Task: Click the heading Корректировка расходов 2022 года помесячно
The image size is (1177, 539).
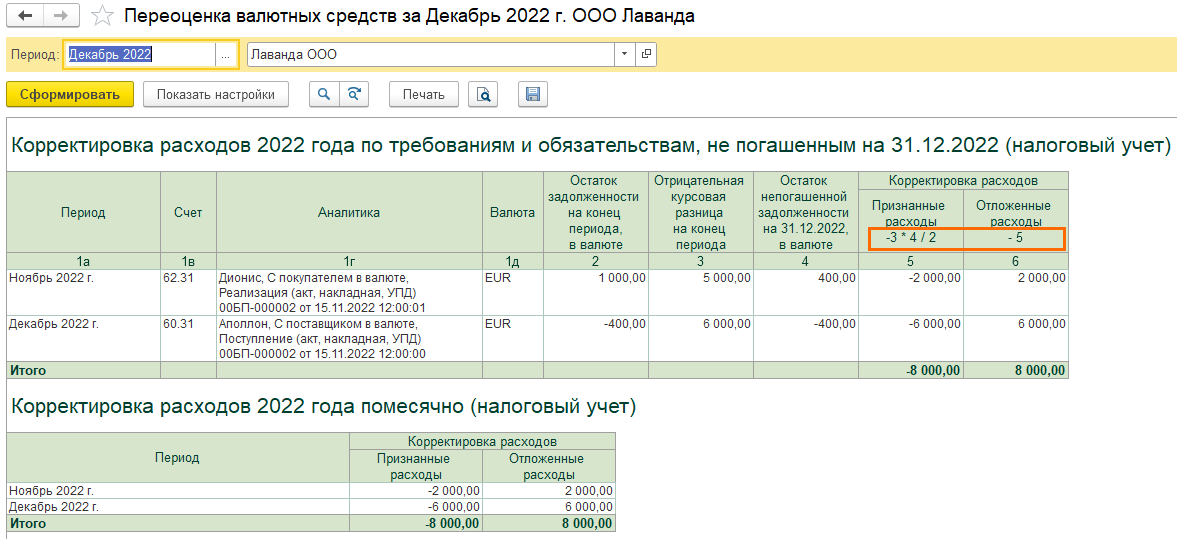Action: (x=324, y=406)
